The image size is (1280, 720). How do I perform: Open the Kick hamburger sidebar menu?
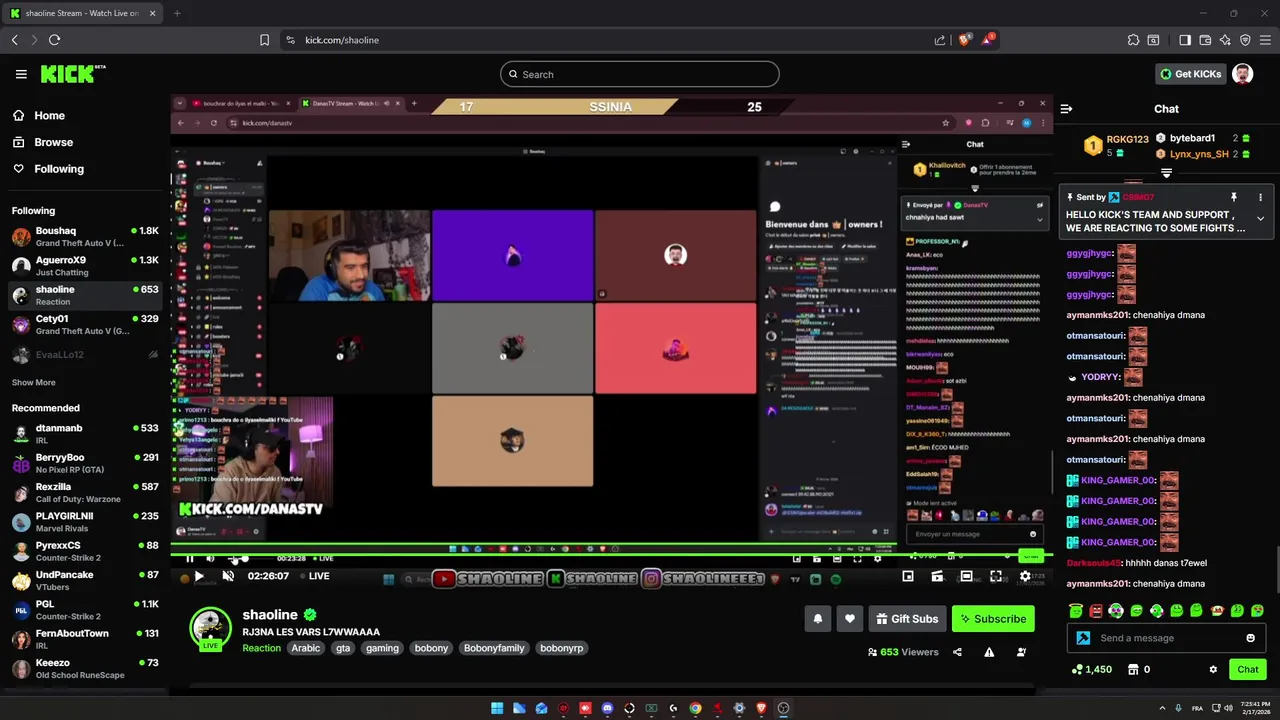click(x=21, y=74)
